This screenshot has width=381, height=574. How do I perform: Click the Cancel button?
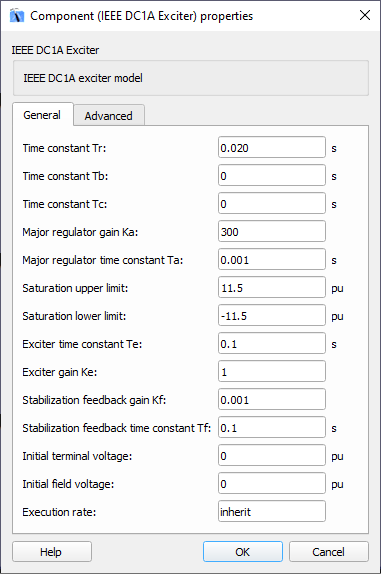[328, 552]
